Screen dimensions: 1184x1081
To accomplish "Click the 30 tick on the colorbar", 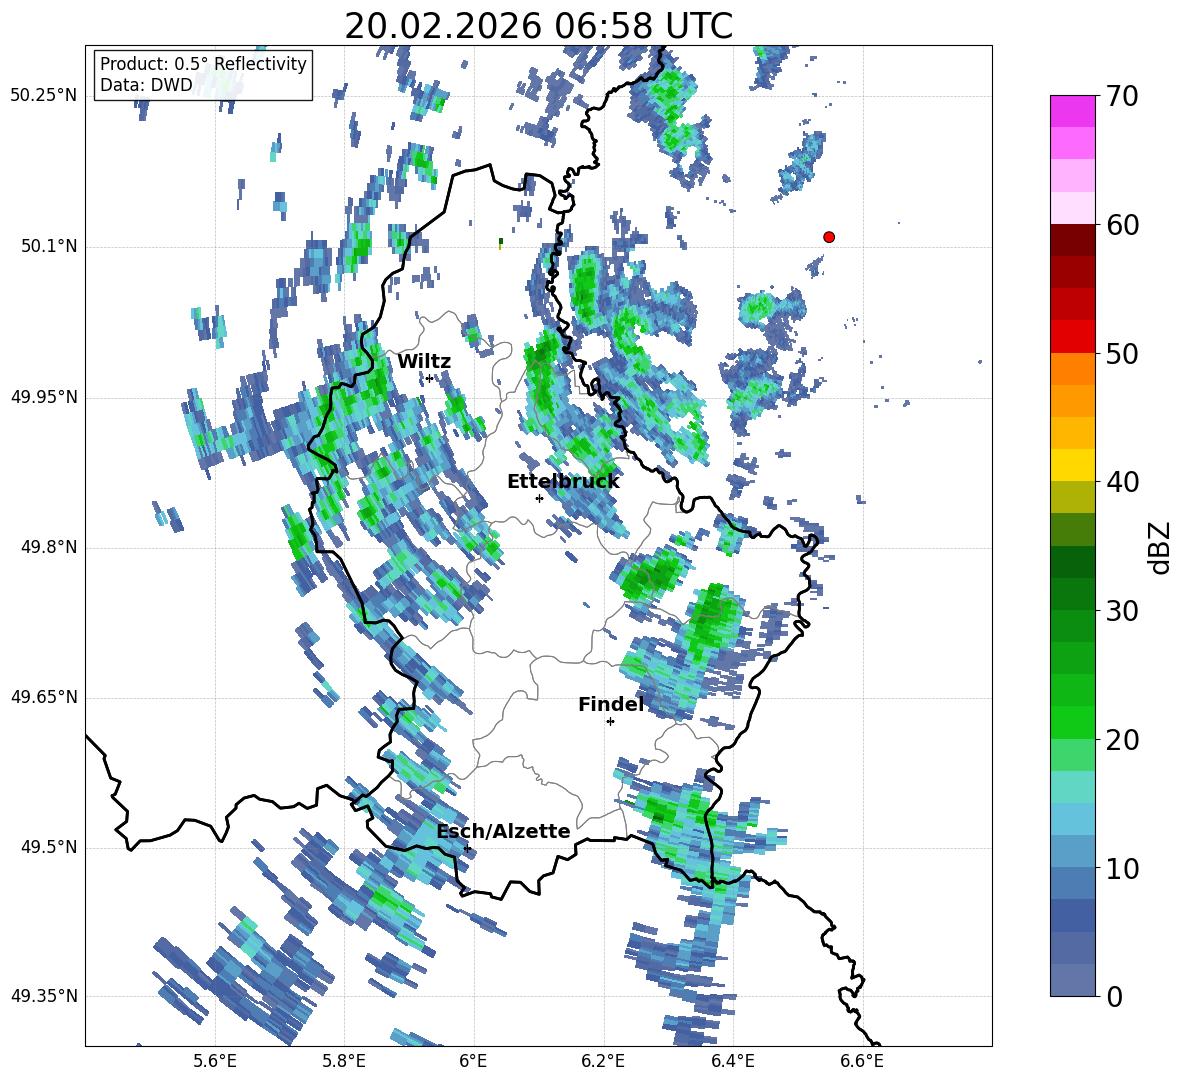I will tap(1122, 611).
